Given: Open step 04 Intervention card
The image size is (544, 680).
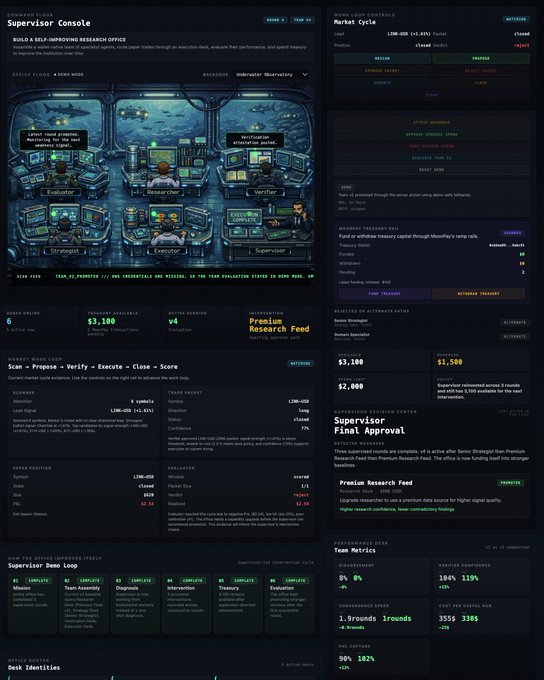Looking at the screenshot, I should [187, 604].
